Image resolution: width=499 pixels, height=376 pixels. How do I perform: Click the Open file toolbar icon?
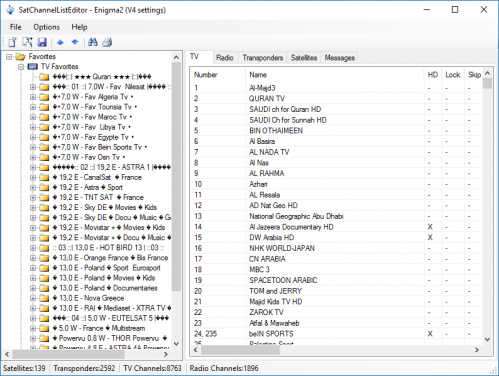pos(27,42)
